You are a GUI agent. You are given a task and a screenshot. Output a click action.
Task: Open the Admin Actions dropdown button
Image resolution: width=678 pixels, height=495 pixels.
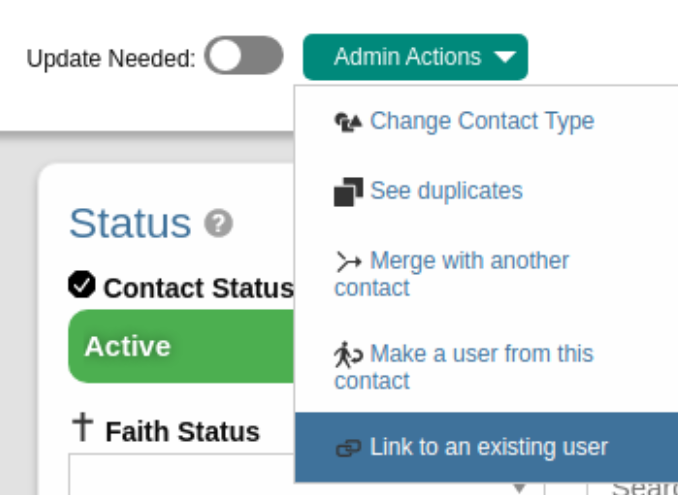416,57
